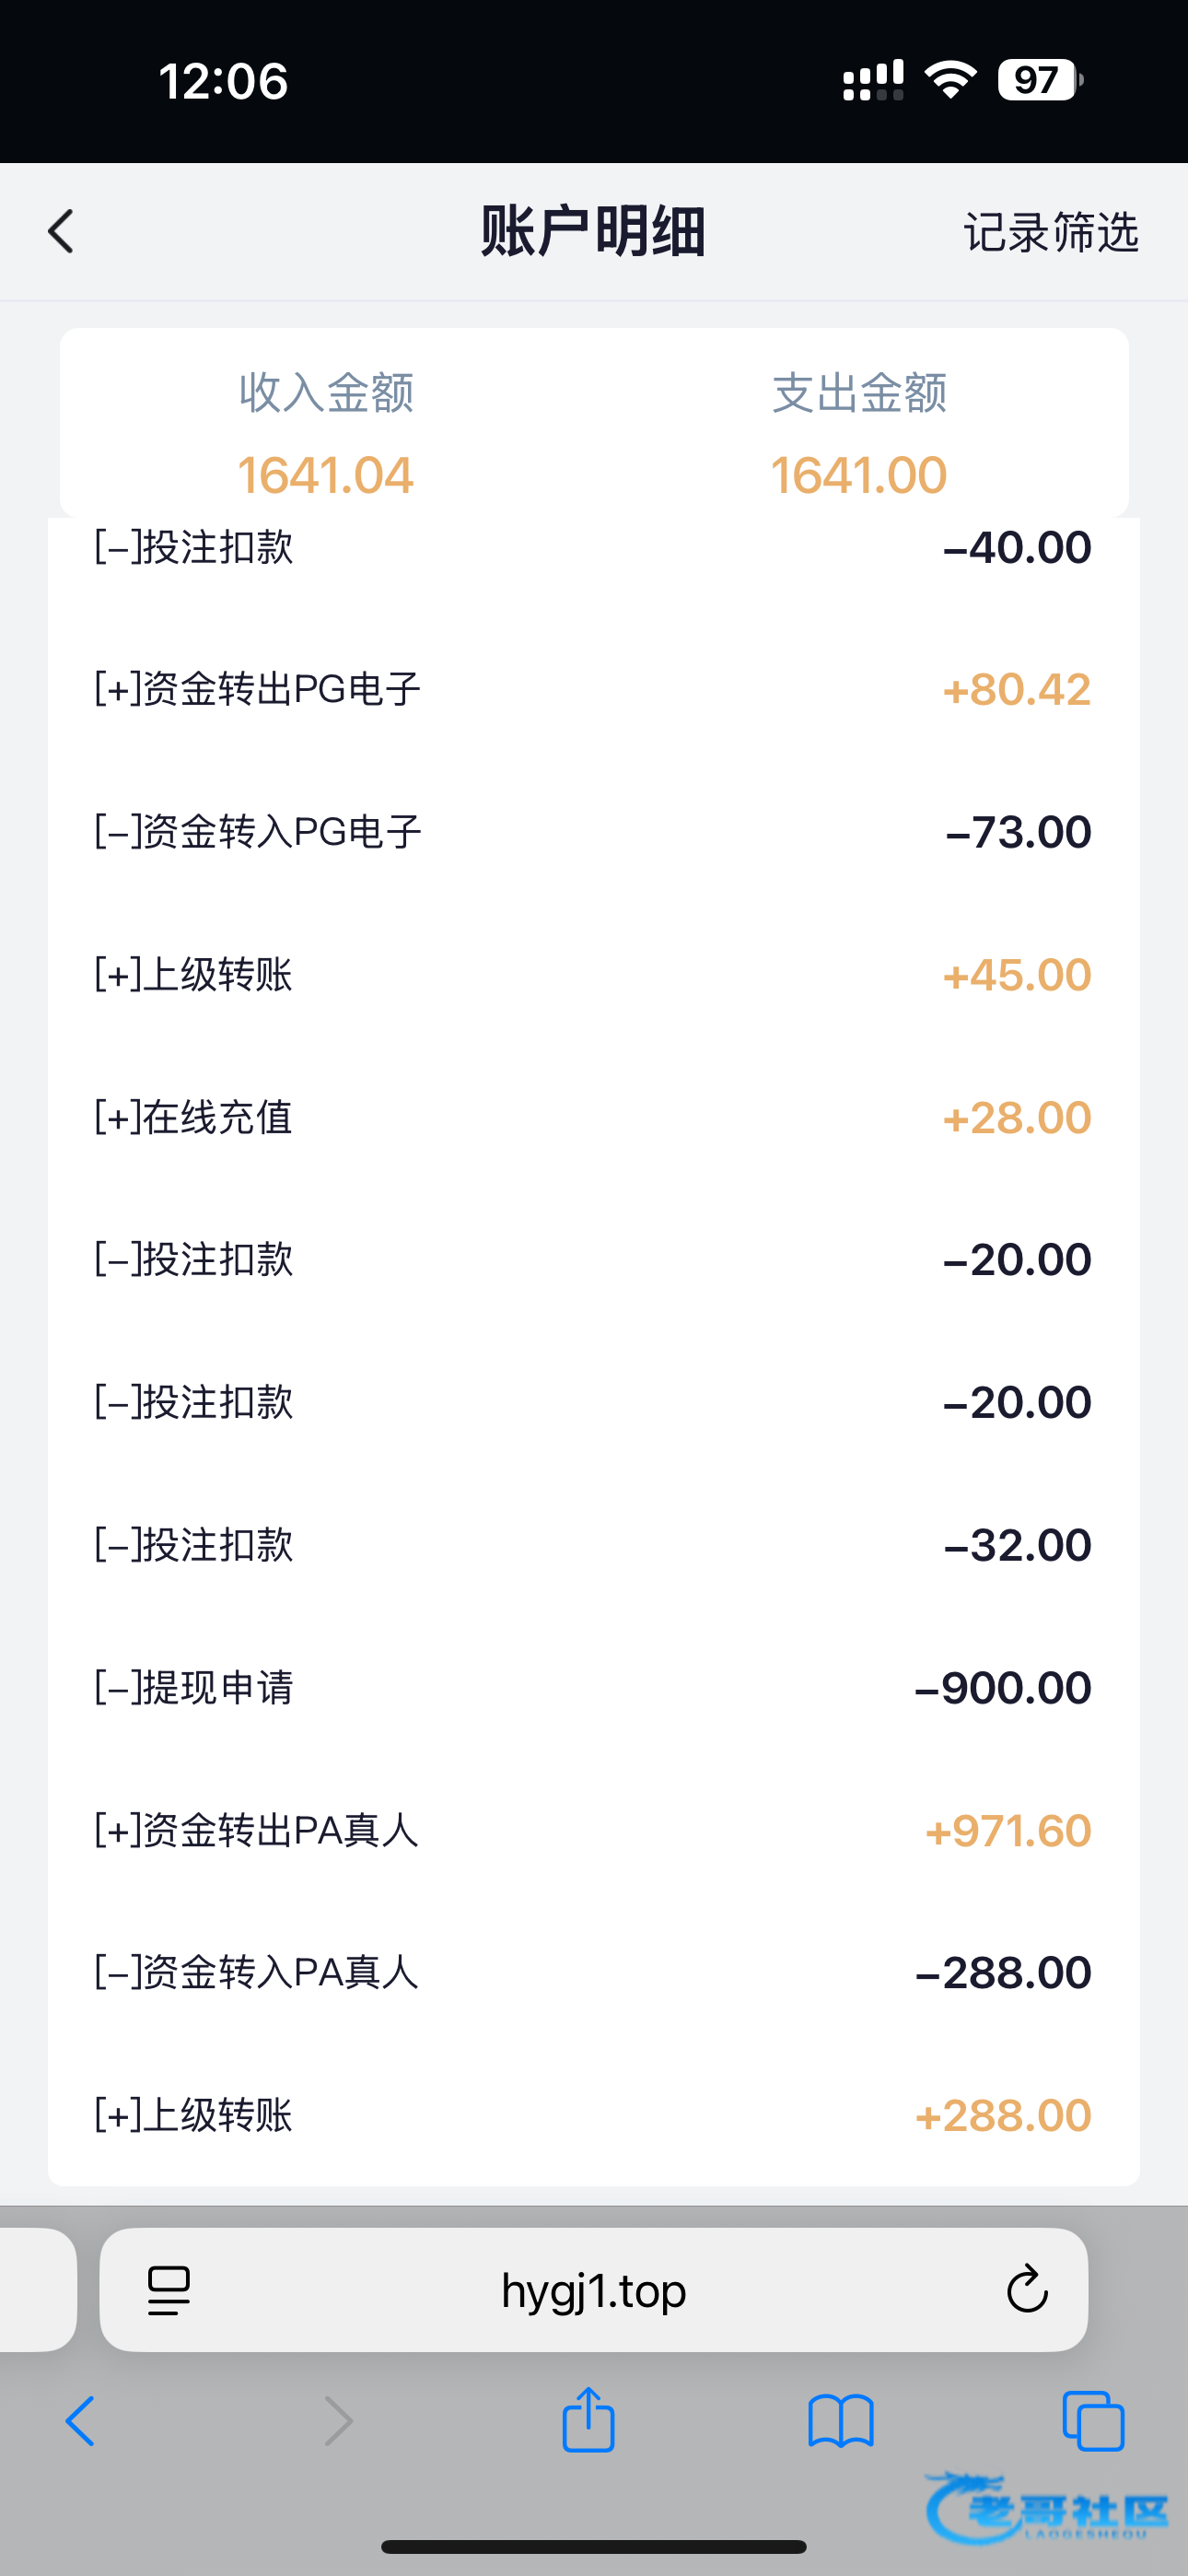Show all open Safari tabs
This screenshot has height=2576, width=1188.
coord(1093,2421)
